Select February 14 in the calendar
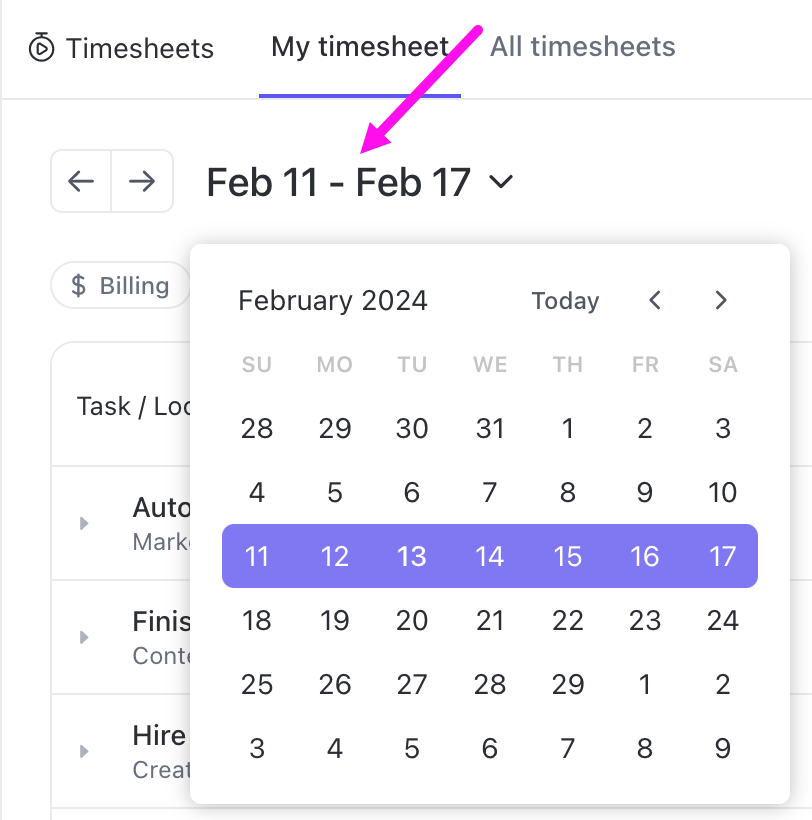 [490, 556]
